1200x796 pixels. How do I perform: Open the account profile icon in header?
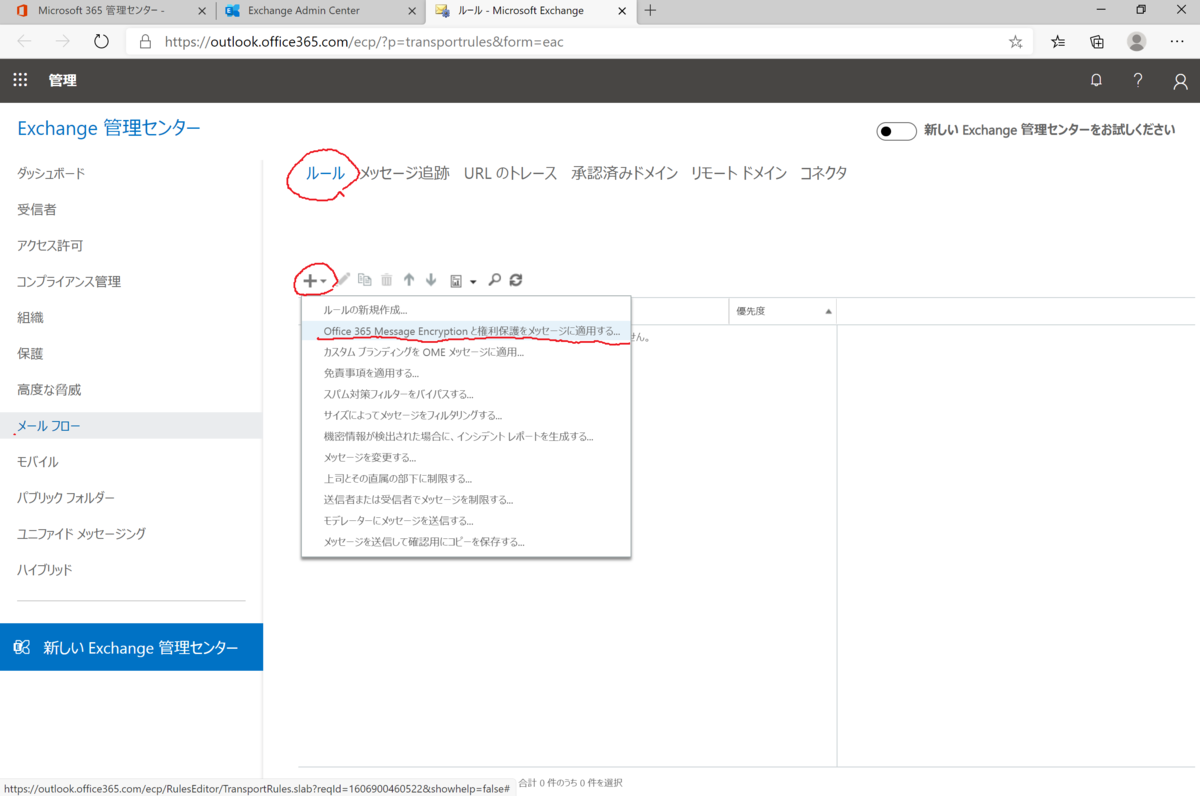point(1180,82)
